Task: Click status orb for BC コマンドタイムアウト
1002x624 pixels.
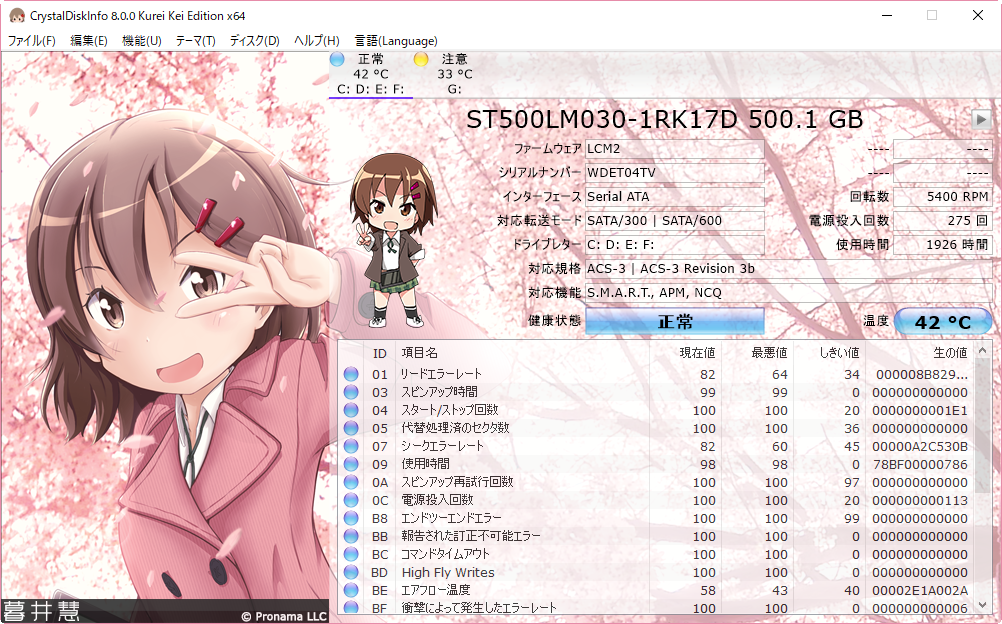Action: 351,554
